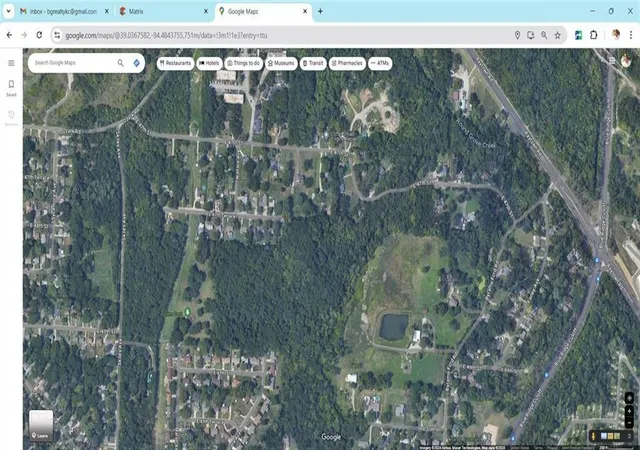Click the yellow Pegman Street View icon
Screen dimensions: 640x450
coord(593,437)
